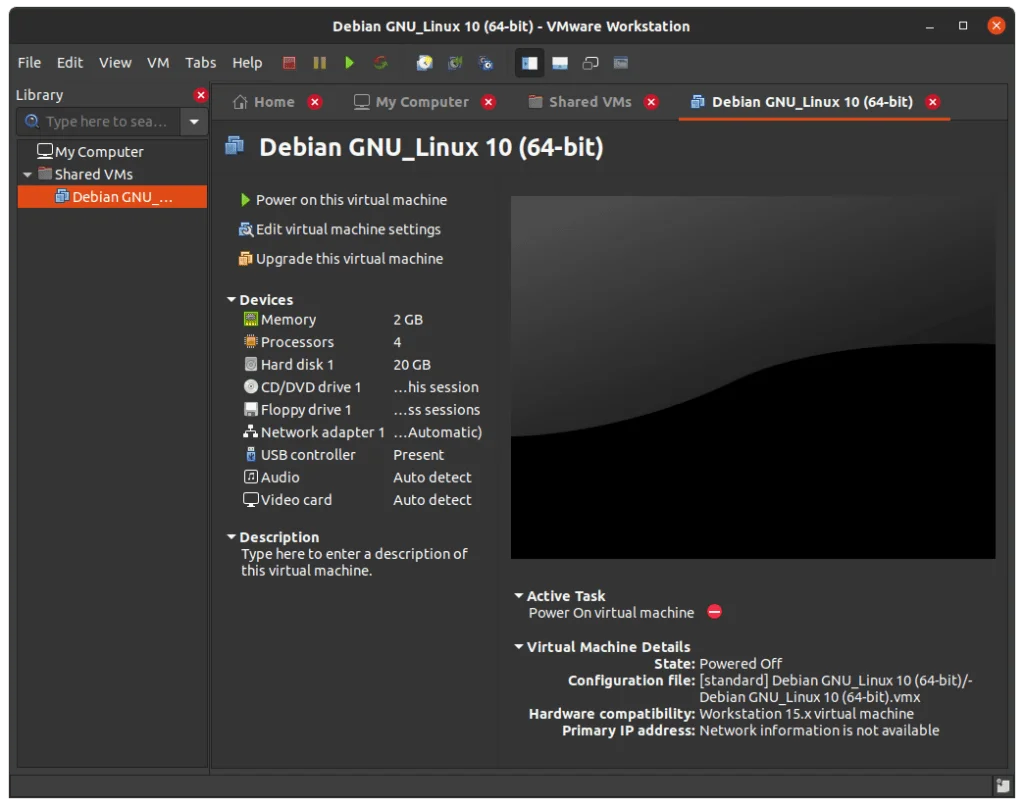Viewport: 1024px width, 807px height.
Task: Click the USB controller value Present
Action: point(419,454)
